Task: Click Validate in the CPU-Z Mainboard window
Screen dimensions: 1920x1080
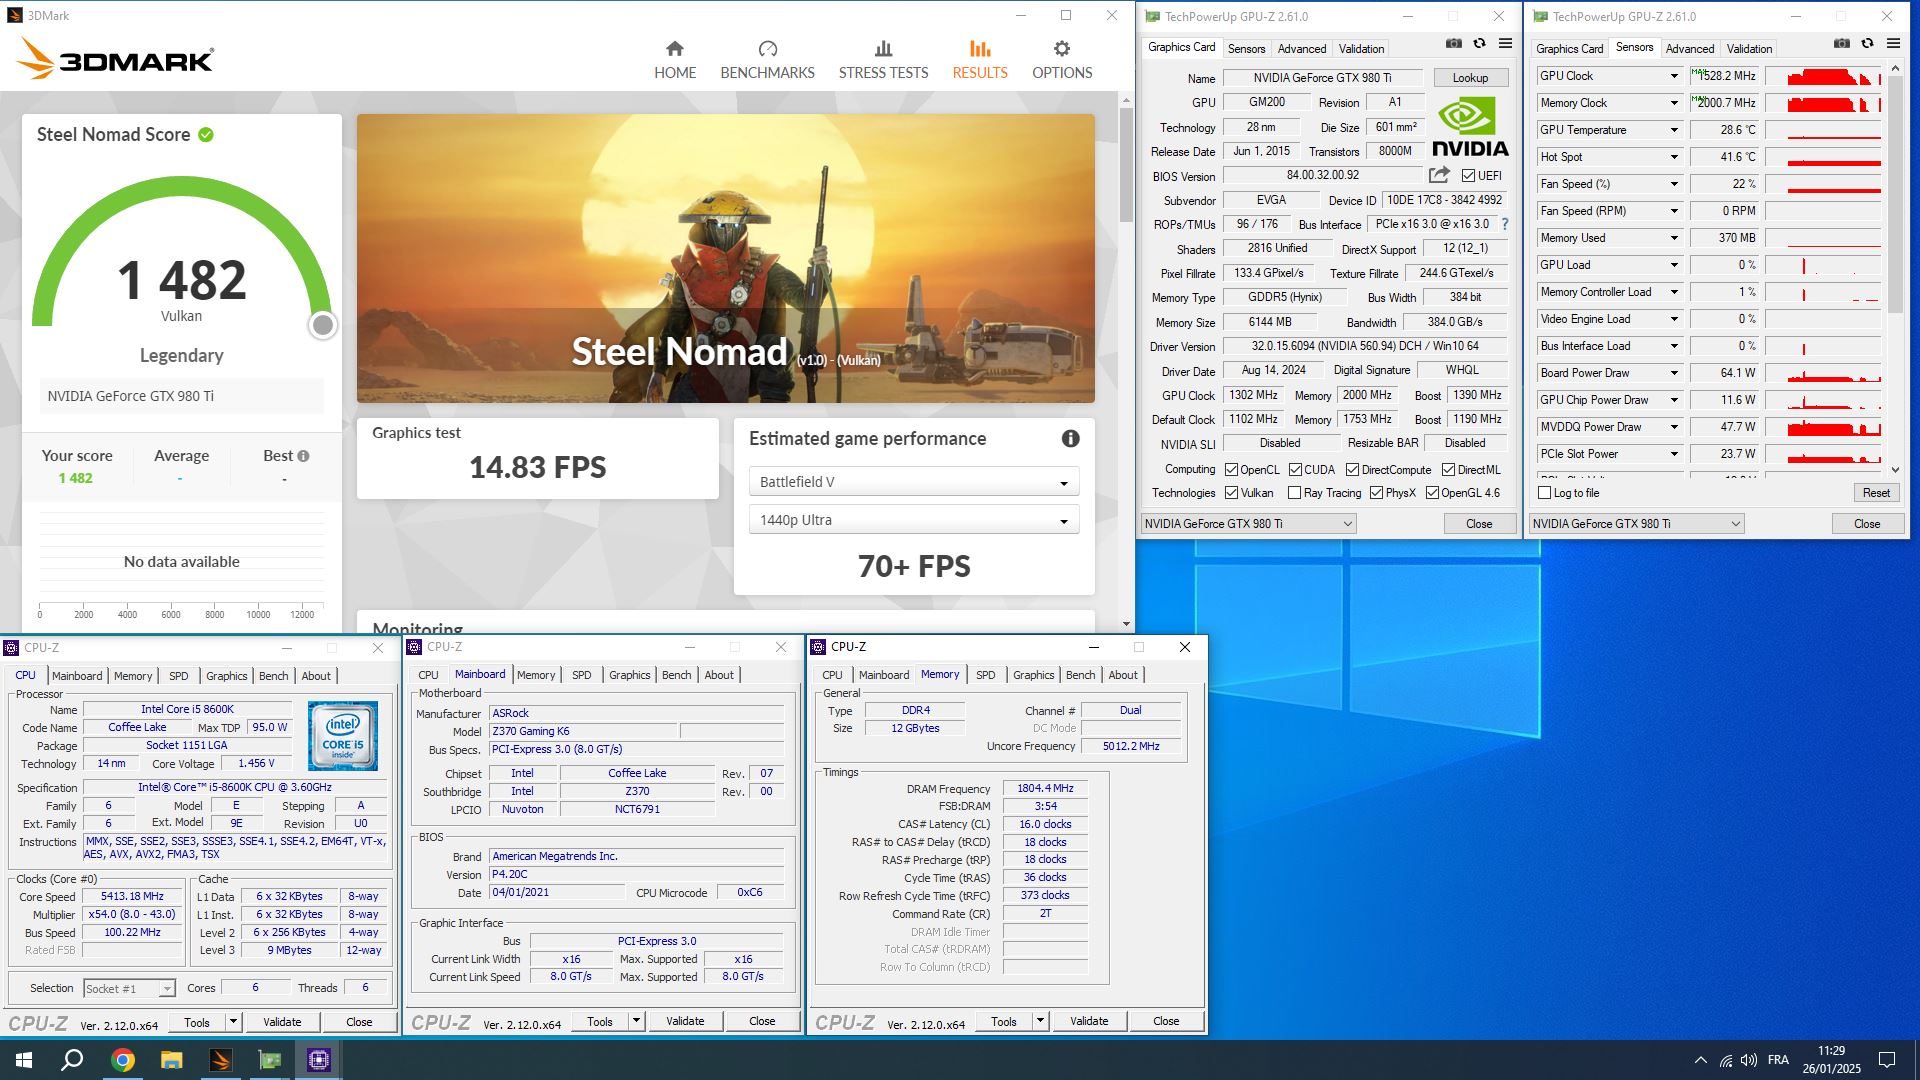Action: tap(685, 1021)
